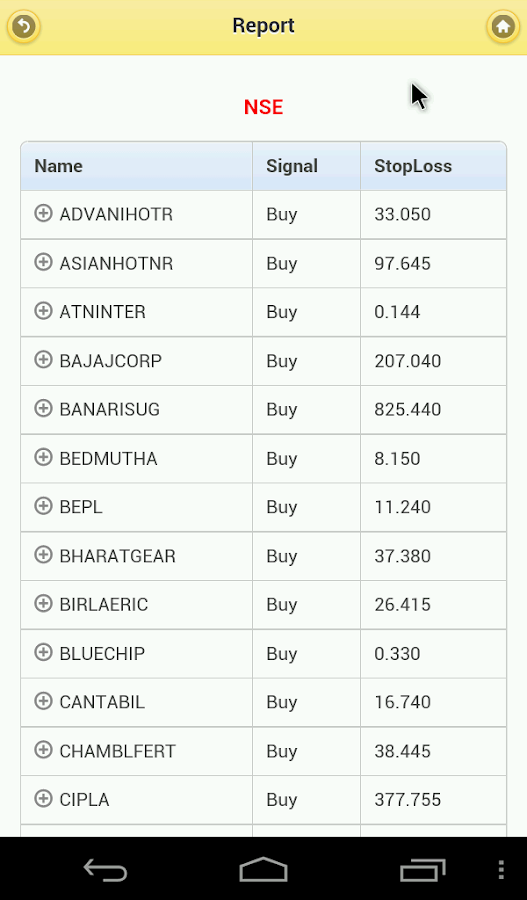Expand the BIRLAERIC row icon

coord(43,604)
